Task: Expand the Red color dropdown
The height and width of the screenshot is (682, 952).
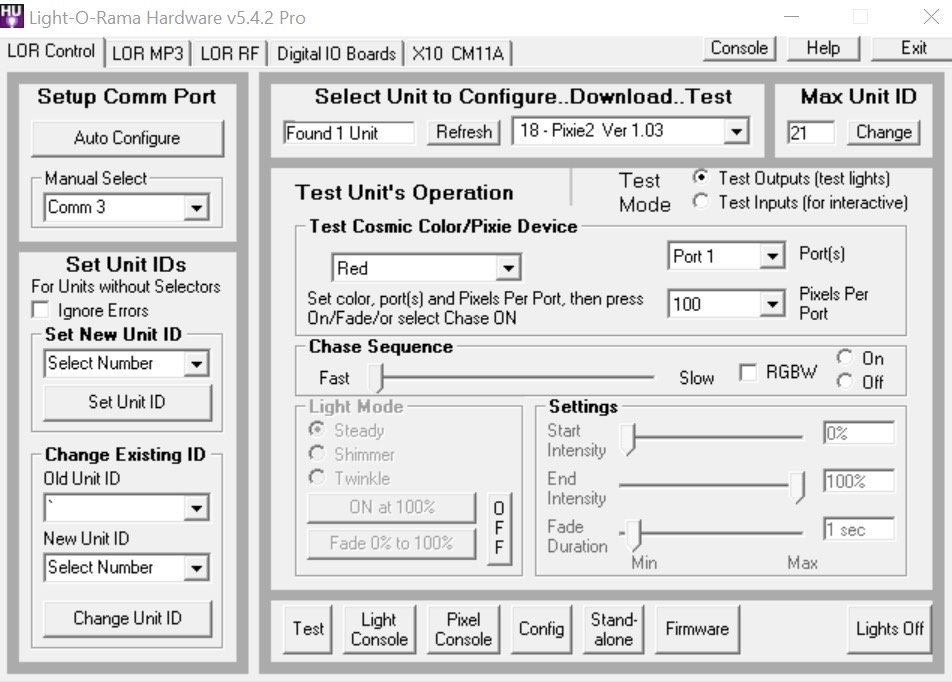Action: 509,268
